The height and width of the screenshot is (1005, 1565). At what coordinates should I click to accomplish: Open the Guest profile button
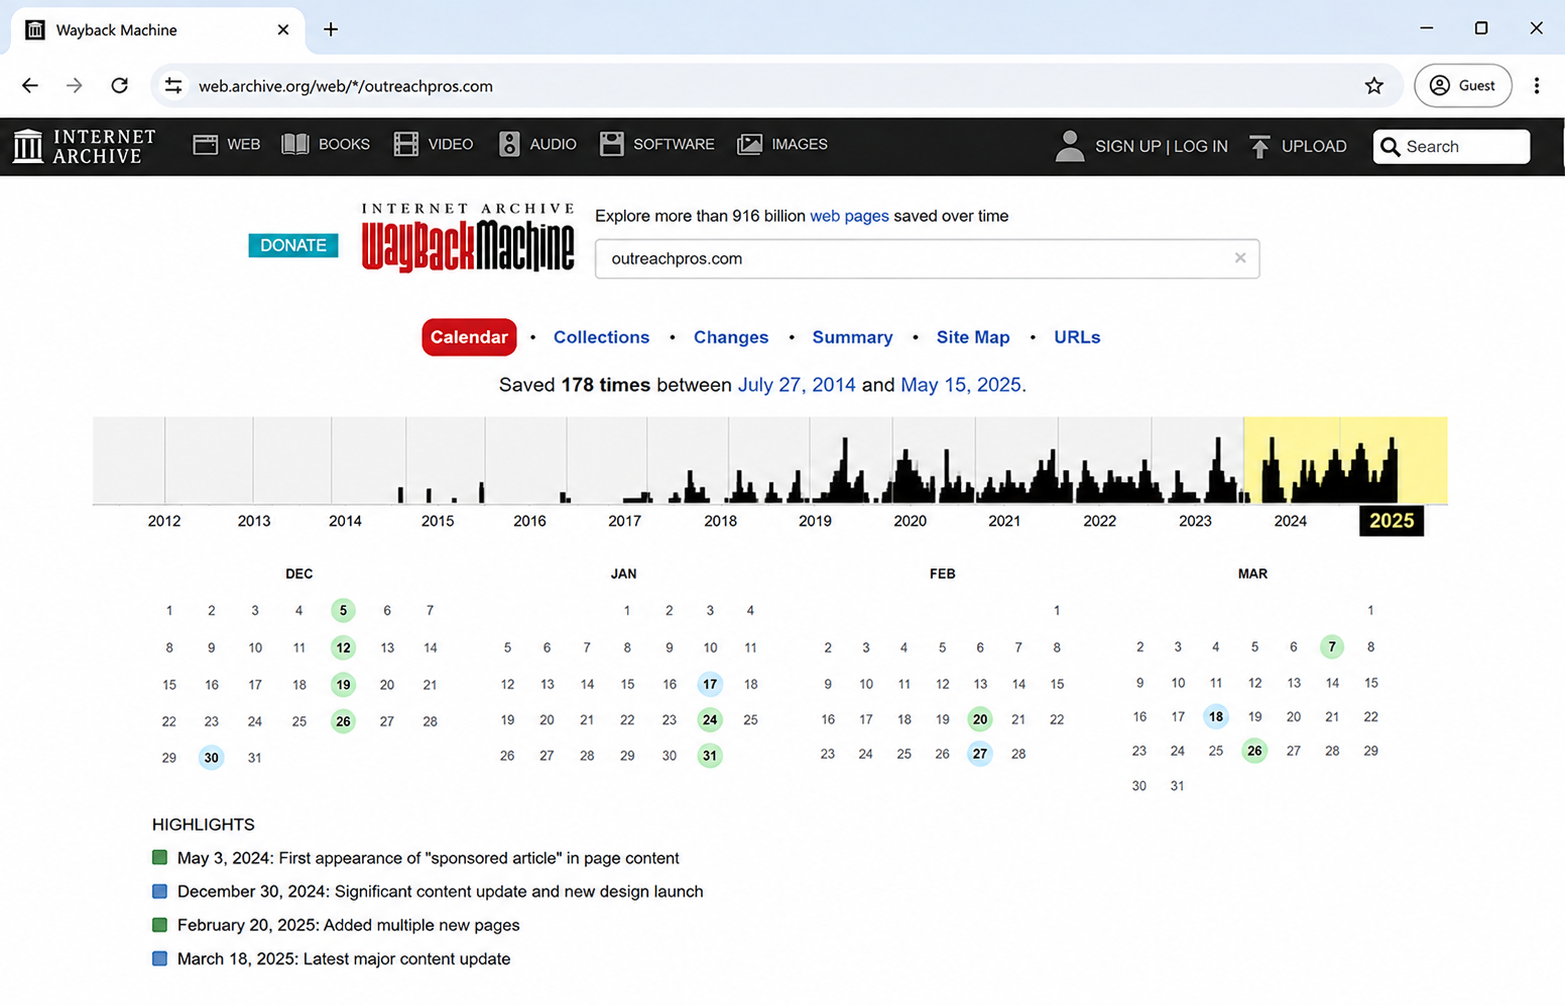point(1462,86)
